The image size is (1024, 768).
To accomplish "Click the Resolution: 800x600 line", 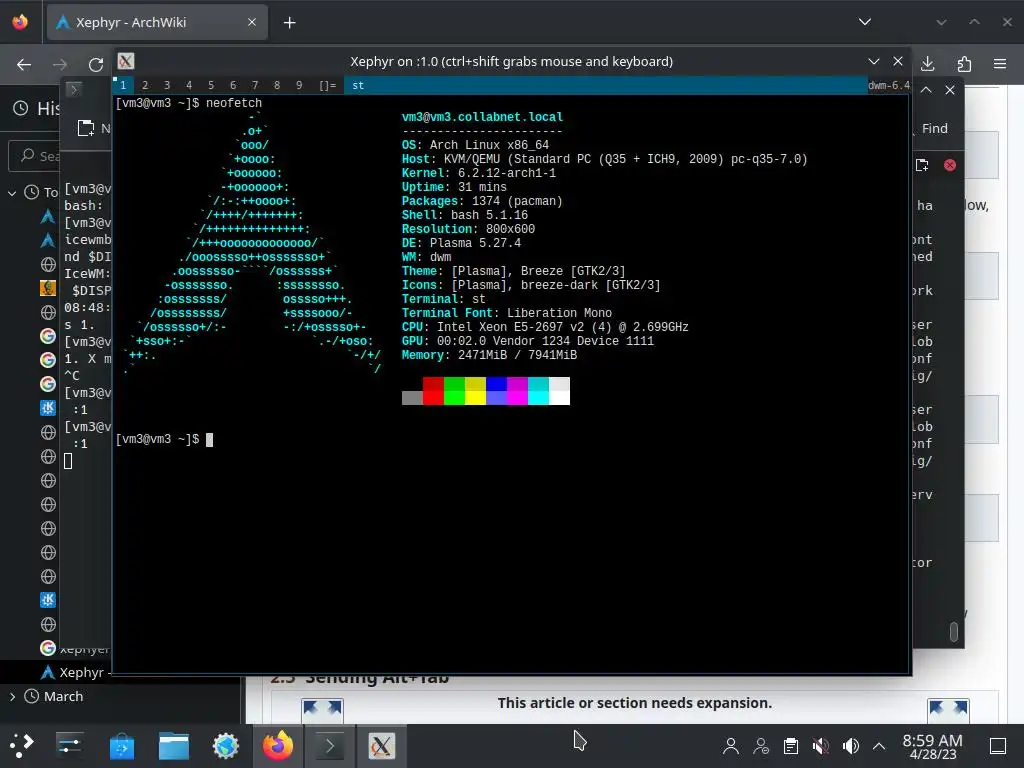I will (468, 229).
